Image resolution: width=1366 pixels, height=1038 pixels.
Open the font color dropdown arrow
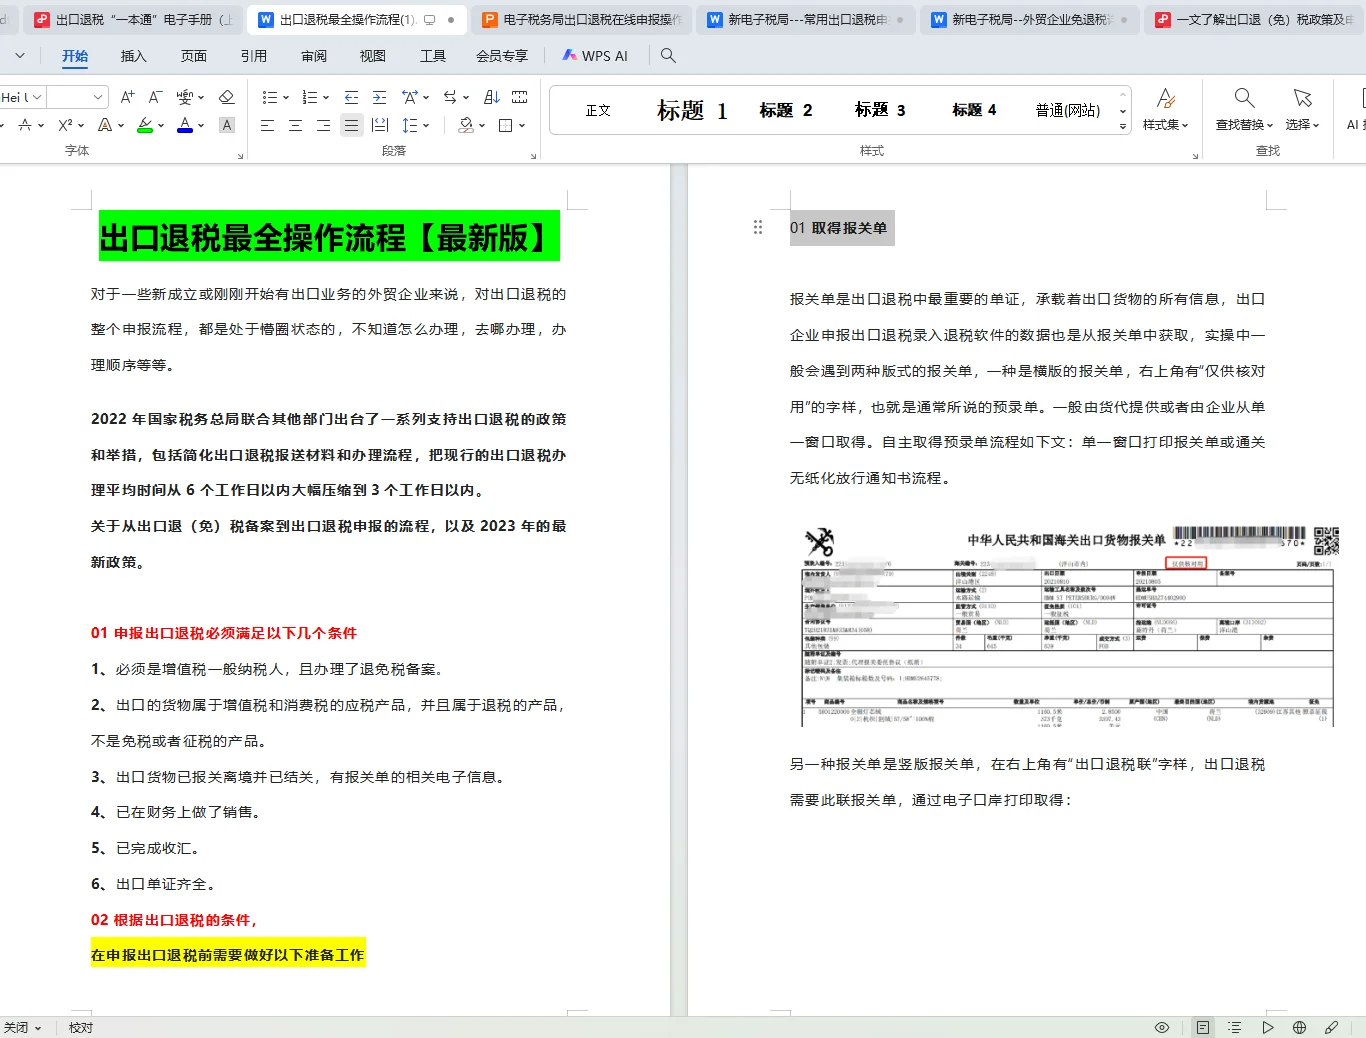pos(200,125)
